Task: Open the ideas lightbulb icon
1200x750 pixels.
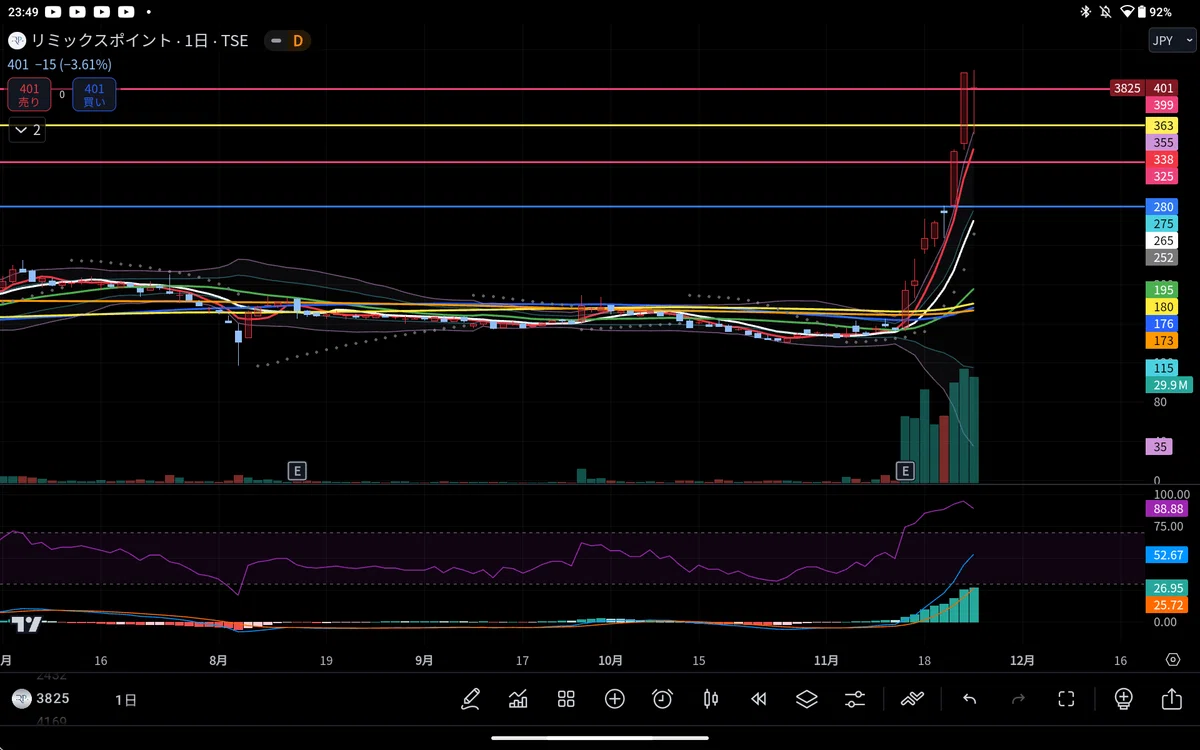Action: 1123,699
